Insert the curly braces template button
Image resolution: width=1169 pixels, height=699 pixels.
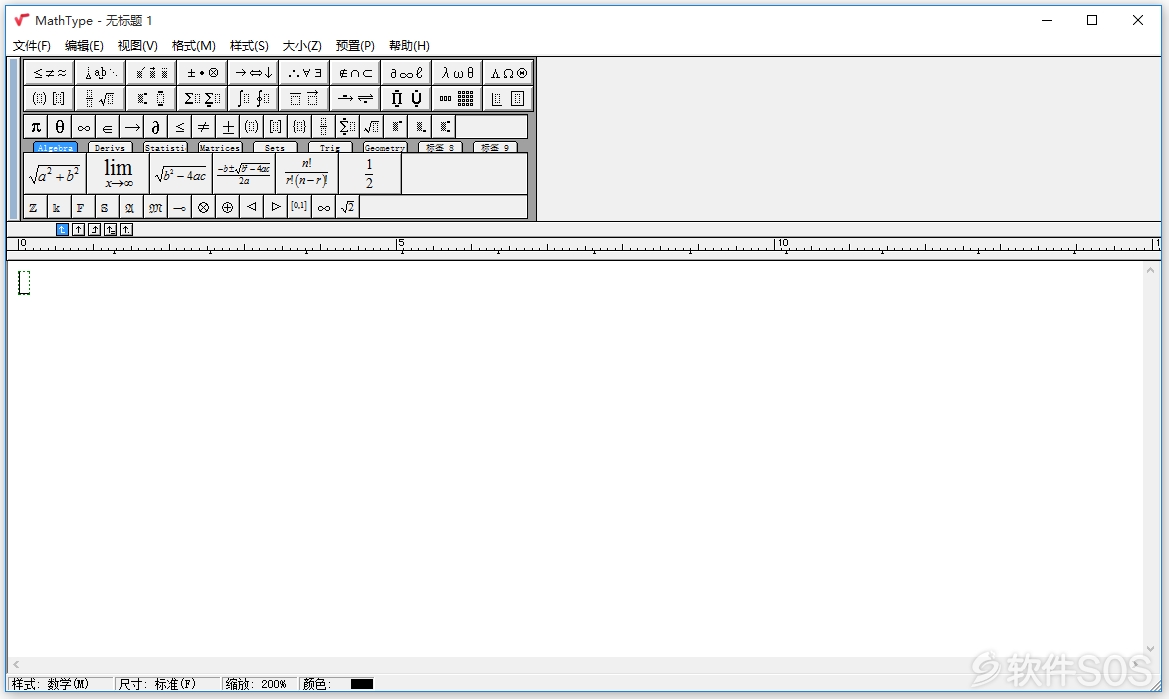(x=299, y=127)
